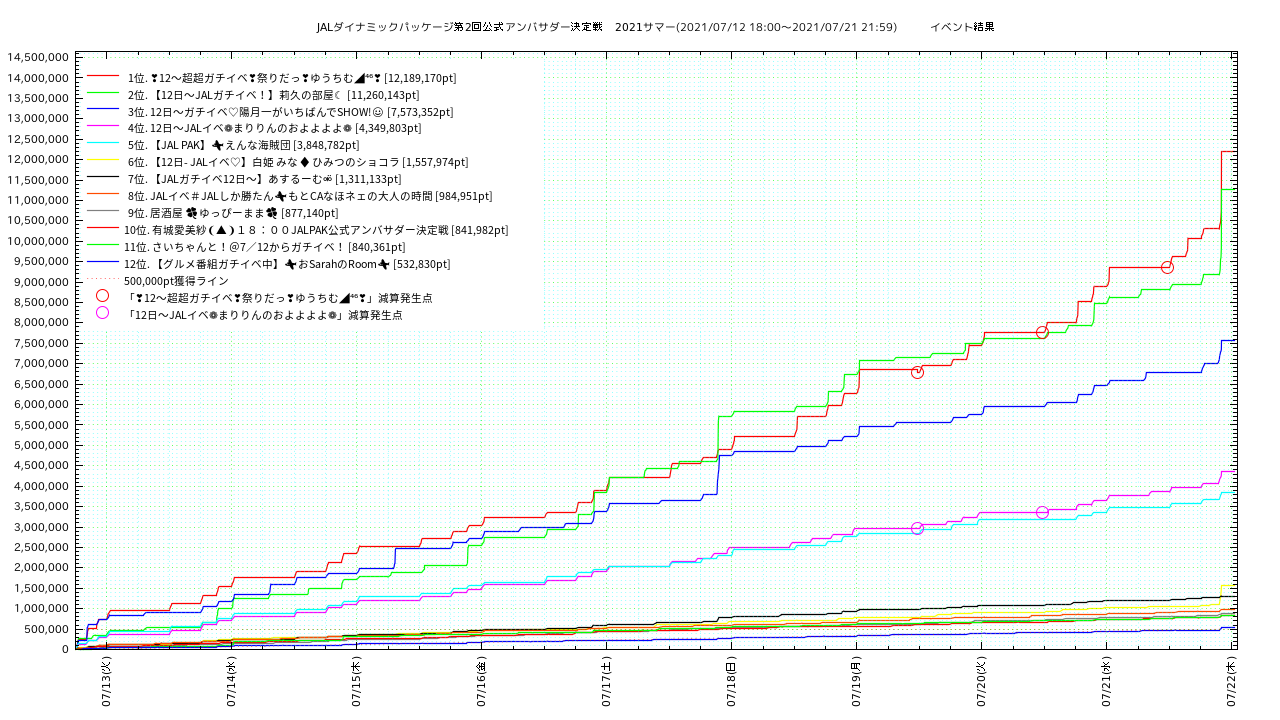Click the ゆうちむ '減算発生点' legend label

279,297
